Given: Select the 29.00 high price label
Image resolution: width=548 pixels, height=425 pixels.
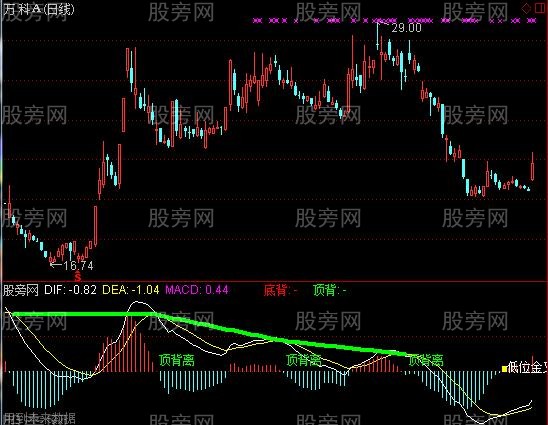Looking at the screenshot, I should [x=406, y=28].
